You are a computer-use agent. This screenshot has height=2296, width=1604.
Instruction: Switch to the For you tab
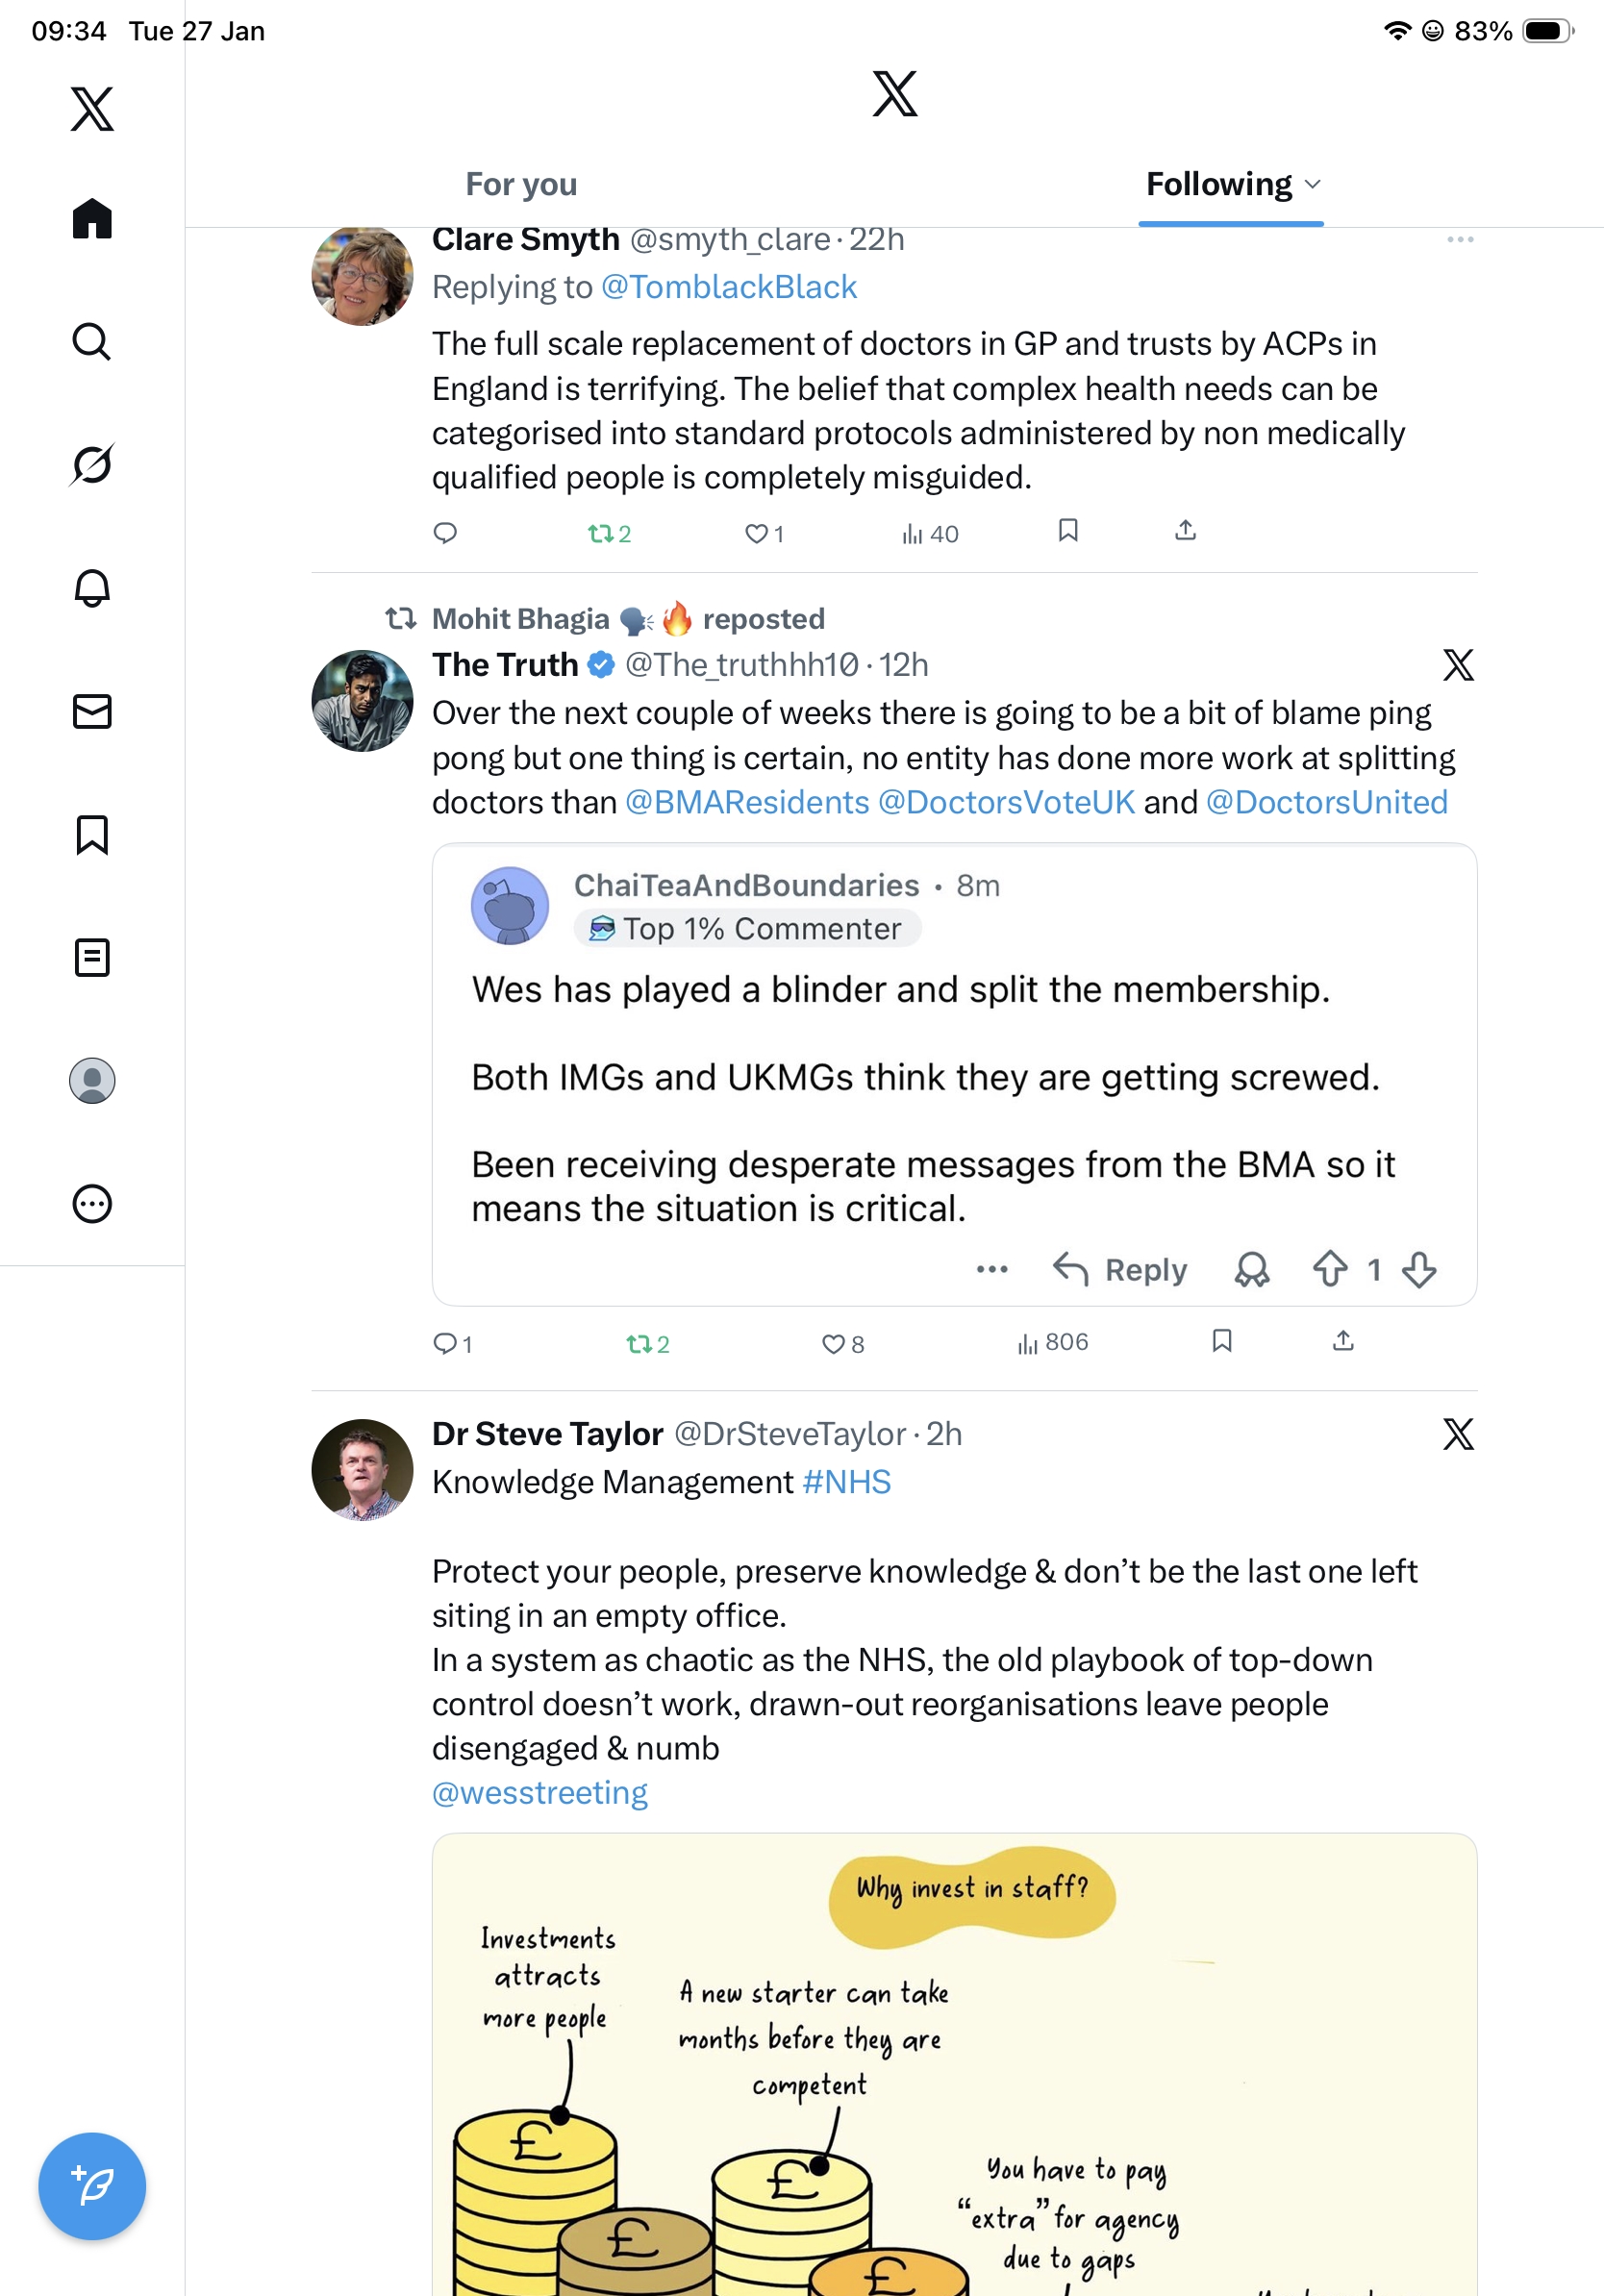[521, 184]
